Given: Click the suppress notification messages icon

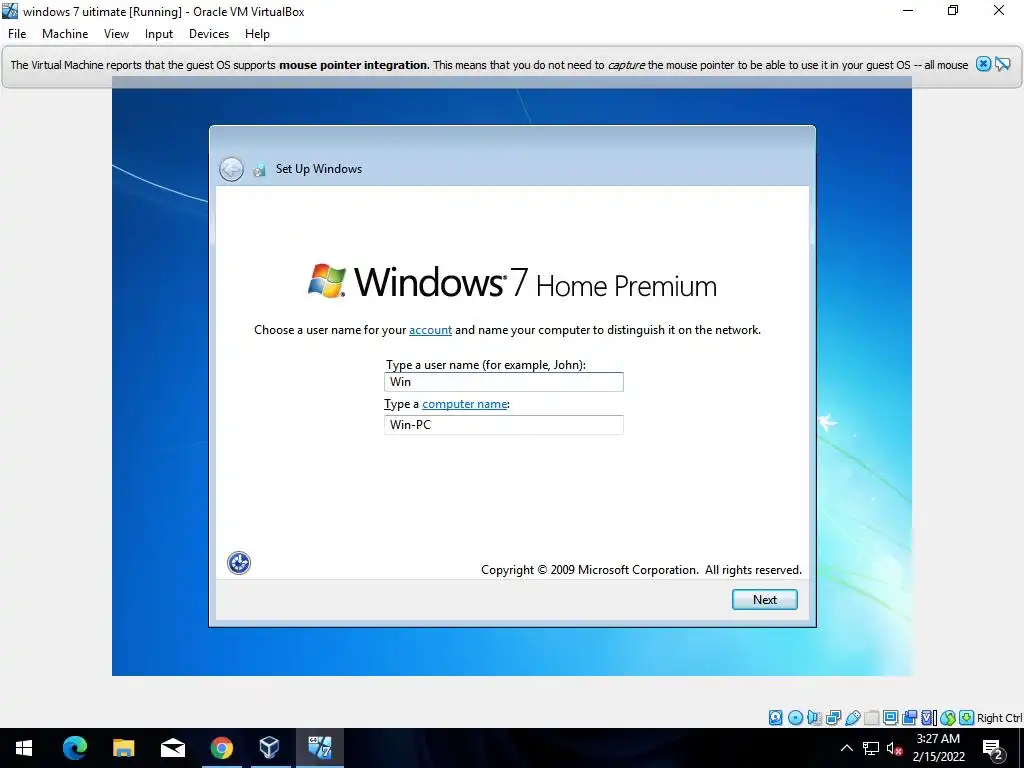Looking at the screenshot, I should pyautogui.click(x=1002, y=64).
